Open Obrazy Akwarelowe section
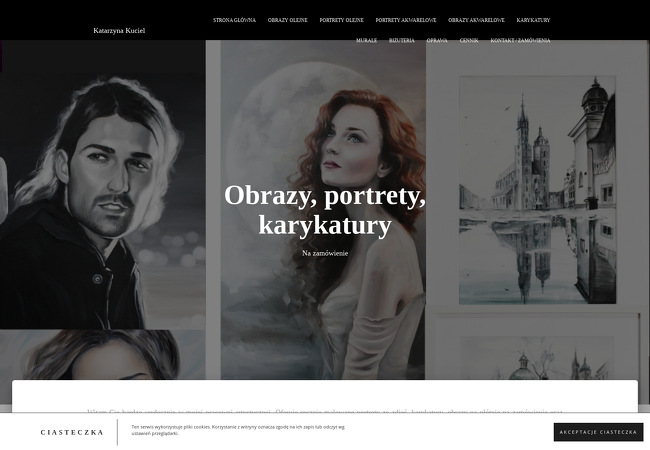Viewport: 650px width, 450px height. tap(476, 20)
